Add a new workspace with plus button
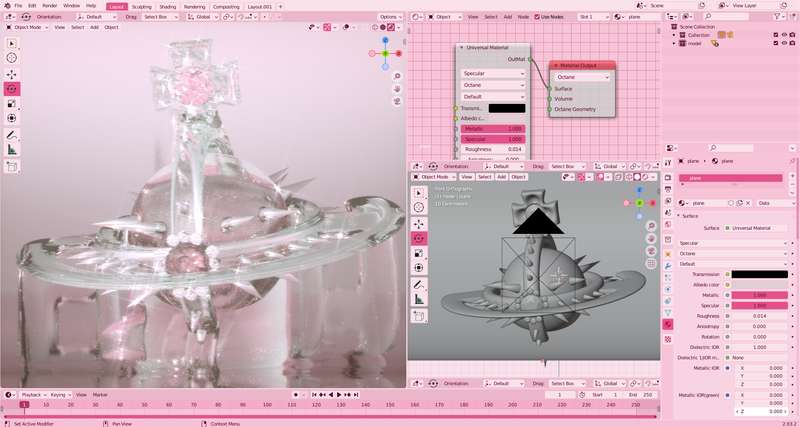Viewport: 800px width, 427px height. click(x=280, y=7)
